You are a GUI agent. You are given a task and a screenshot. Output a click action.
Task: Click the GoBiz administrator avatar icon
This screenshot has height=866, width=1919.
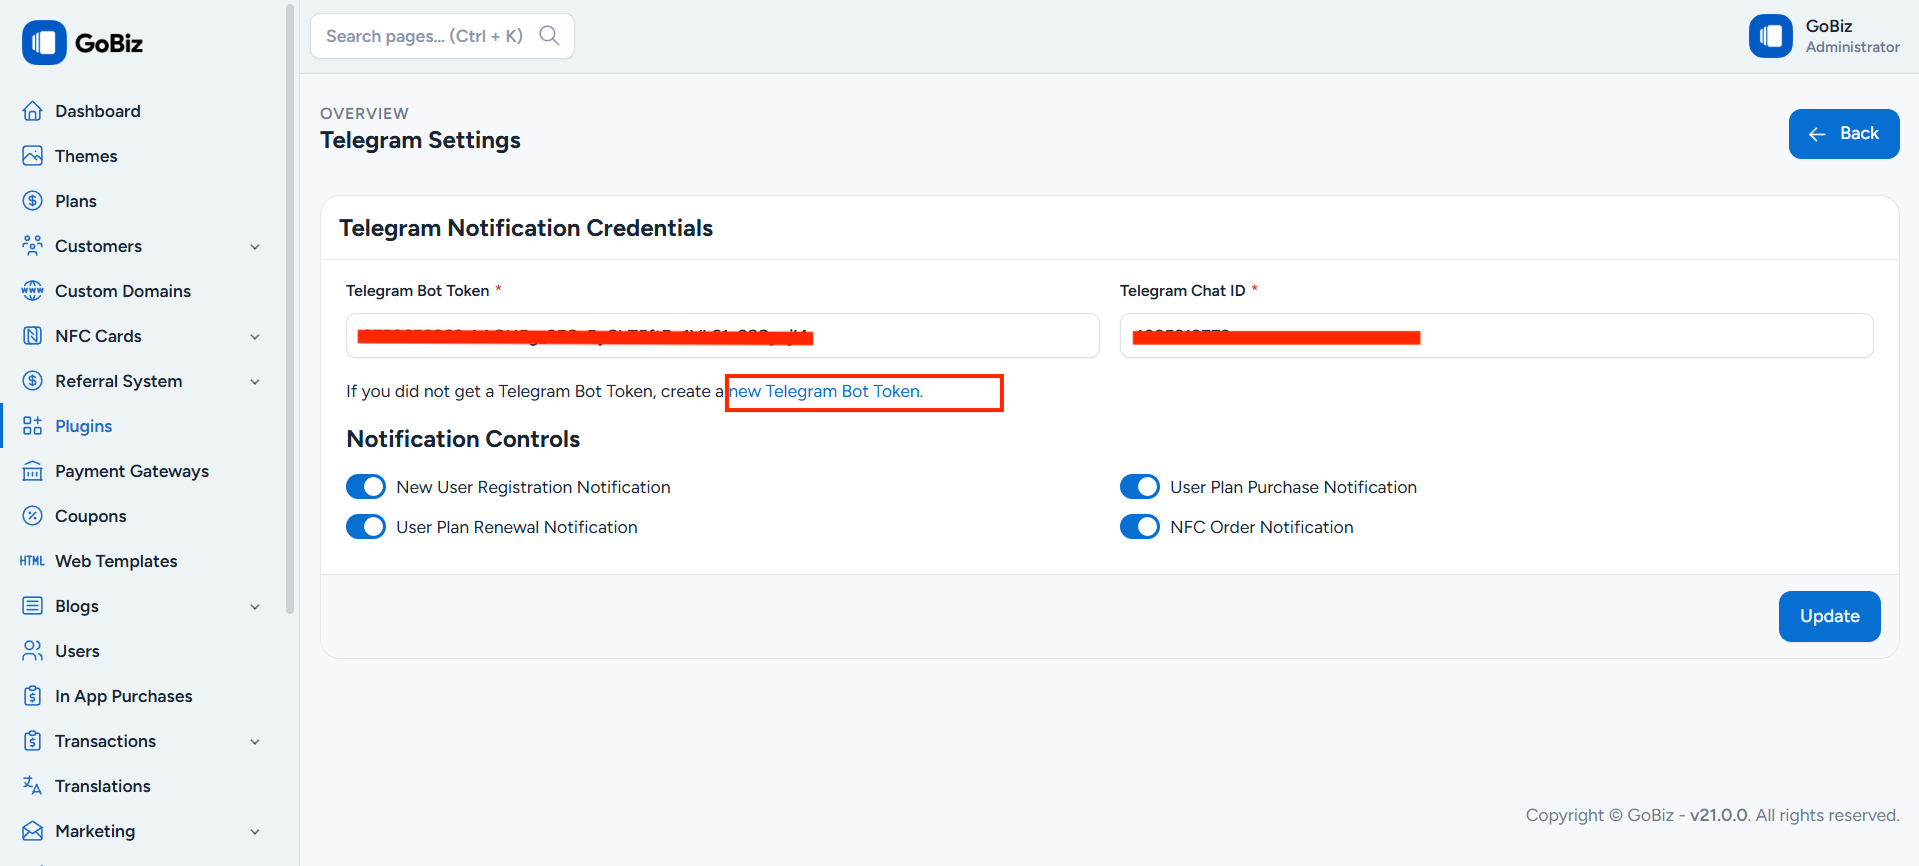tap(1771, 36)
